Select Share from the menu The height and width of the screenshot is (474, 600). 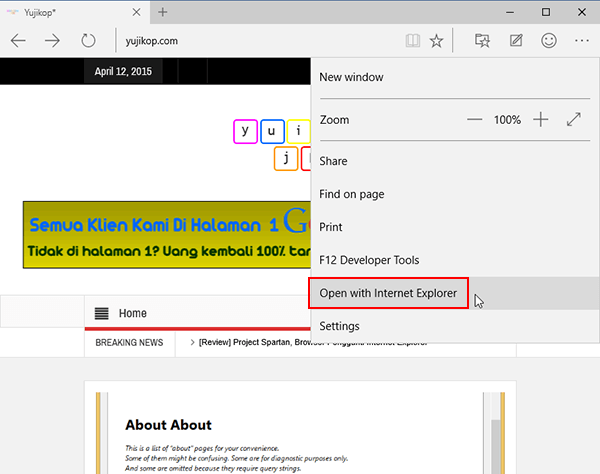pyautogui.click(x=455, y=161)
